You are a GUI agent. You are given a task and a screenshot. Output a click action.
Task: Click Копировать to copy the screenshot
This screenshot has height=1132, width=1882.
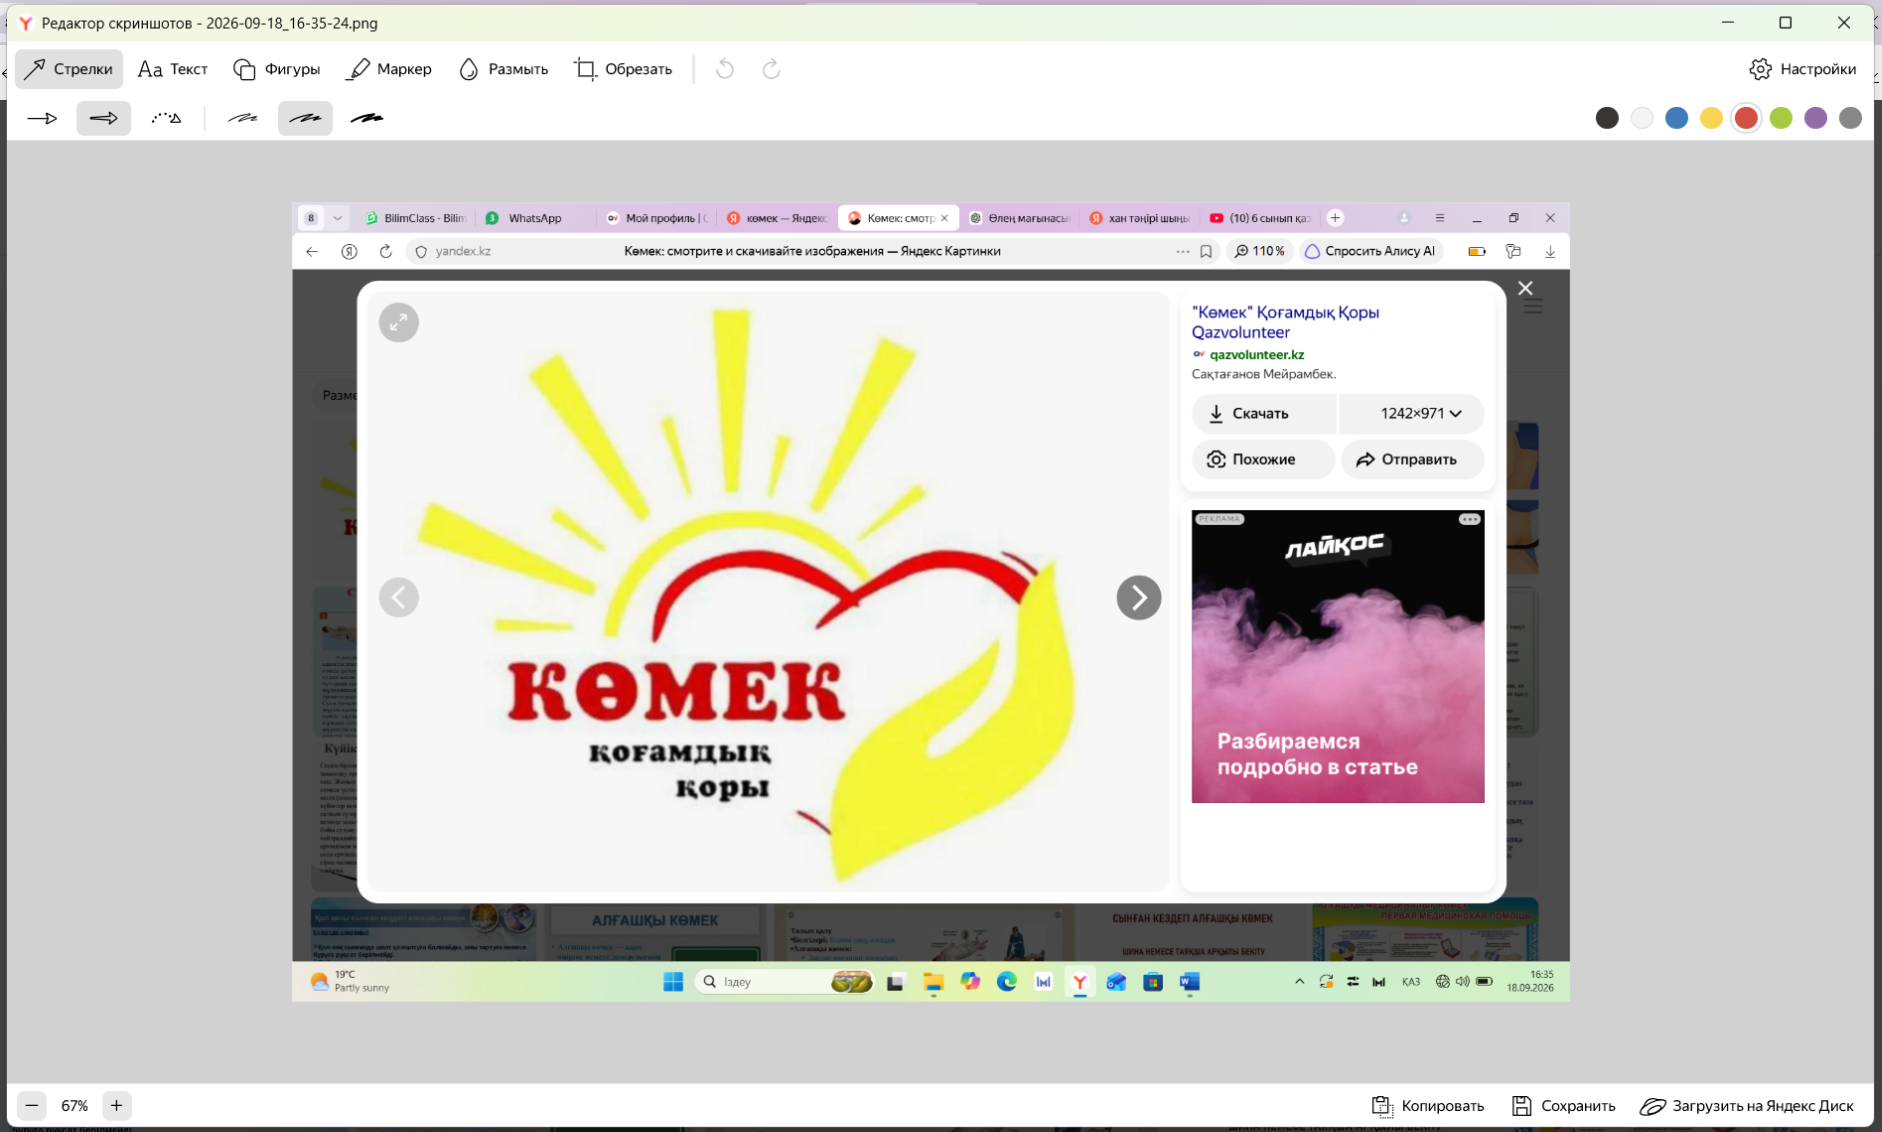click(x=1428, y=1105)
